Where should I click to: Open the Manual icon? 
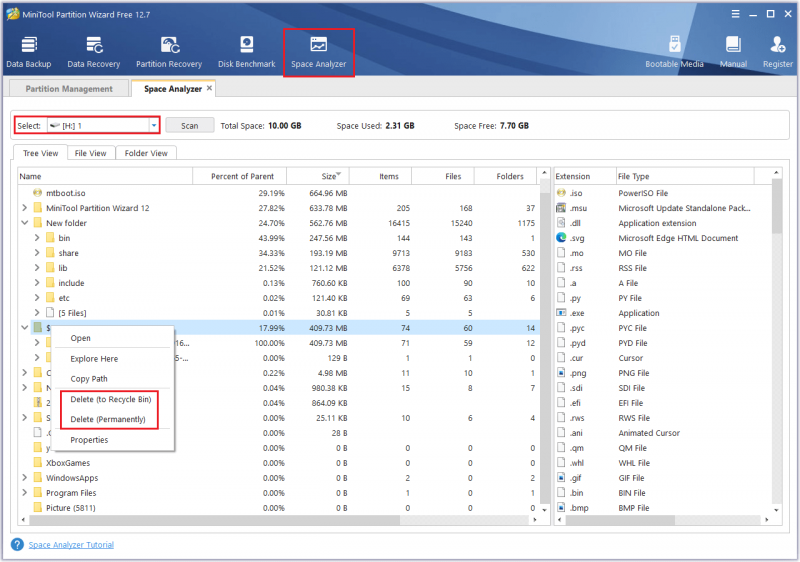click(733, 52)
